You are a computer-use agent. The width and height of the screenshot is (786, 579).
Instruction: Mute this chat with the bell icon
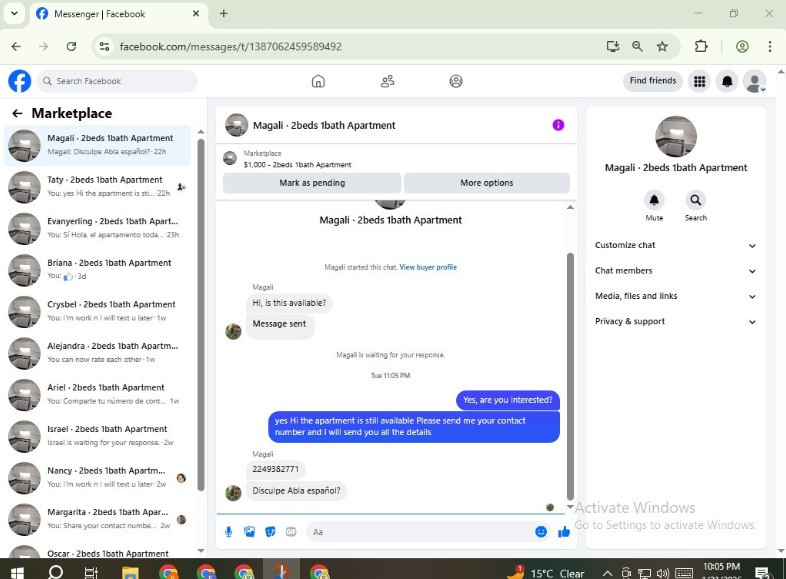point(654,200)
